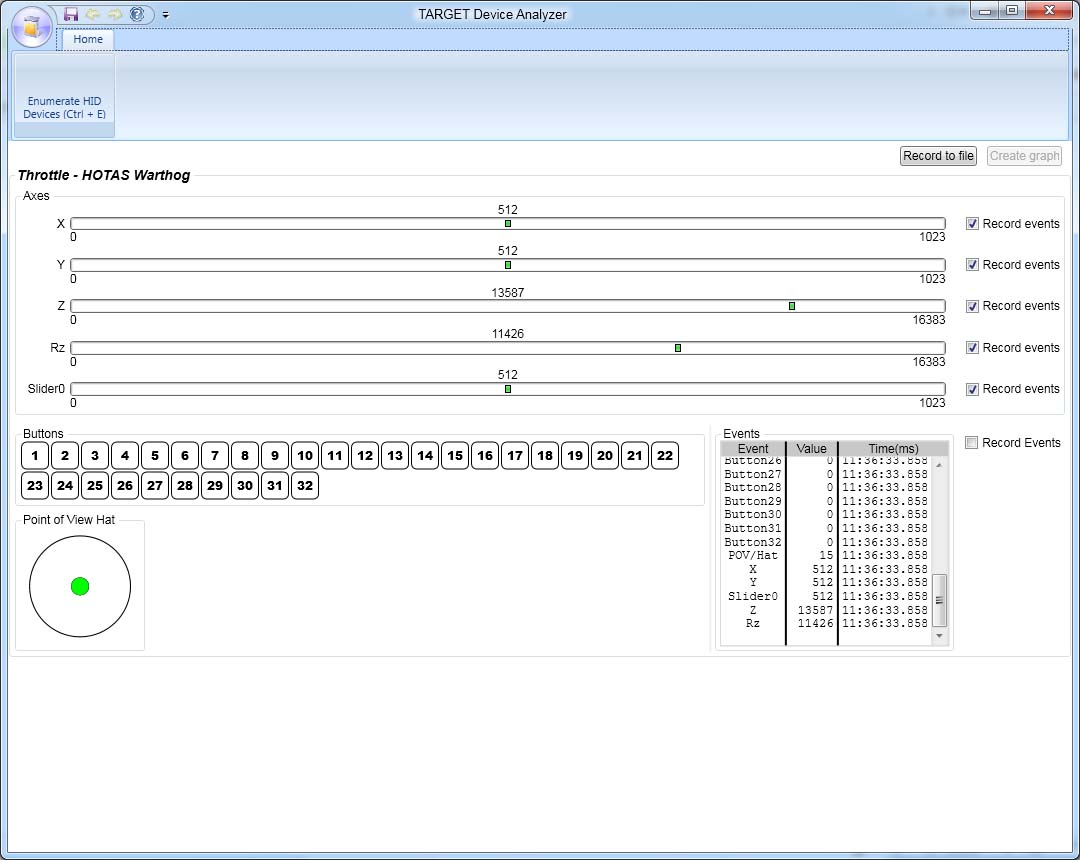The image size is (1080, 860).
Task: Toggle Record events for the Rz axis
Action: 972,348
